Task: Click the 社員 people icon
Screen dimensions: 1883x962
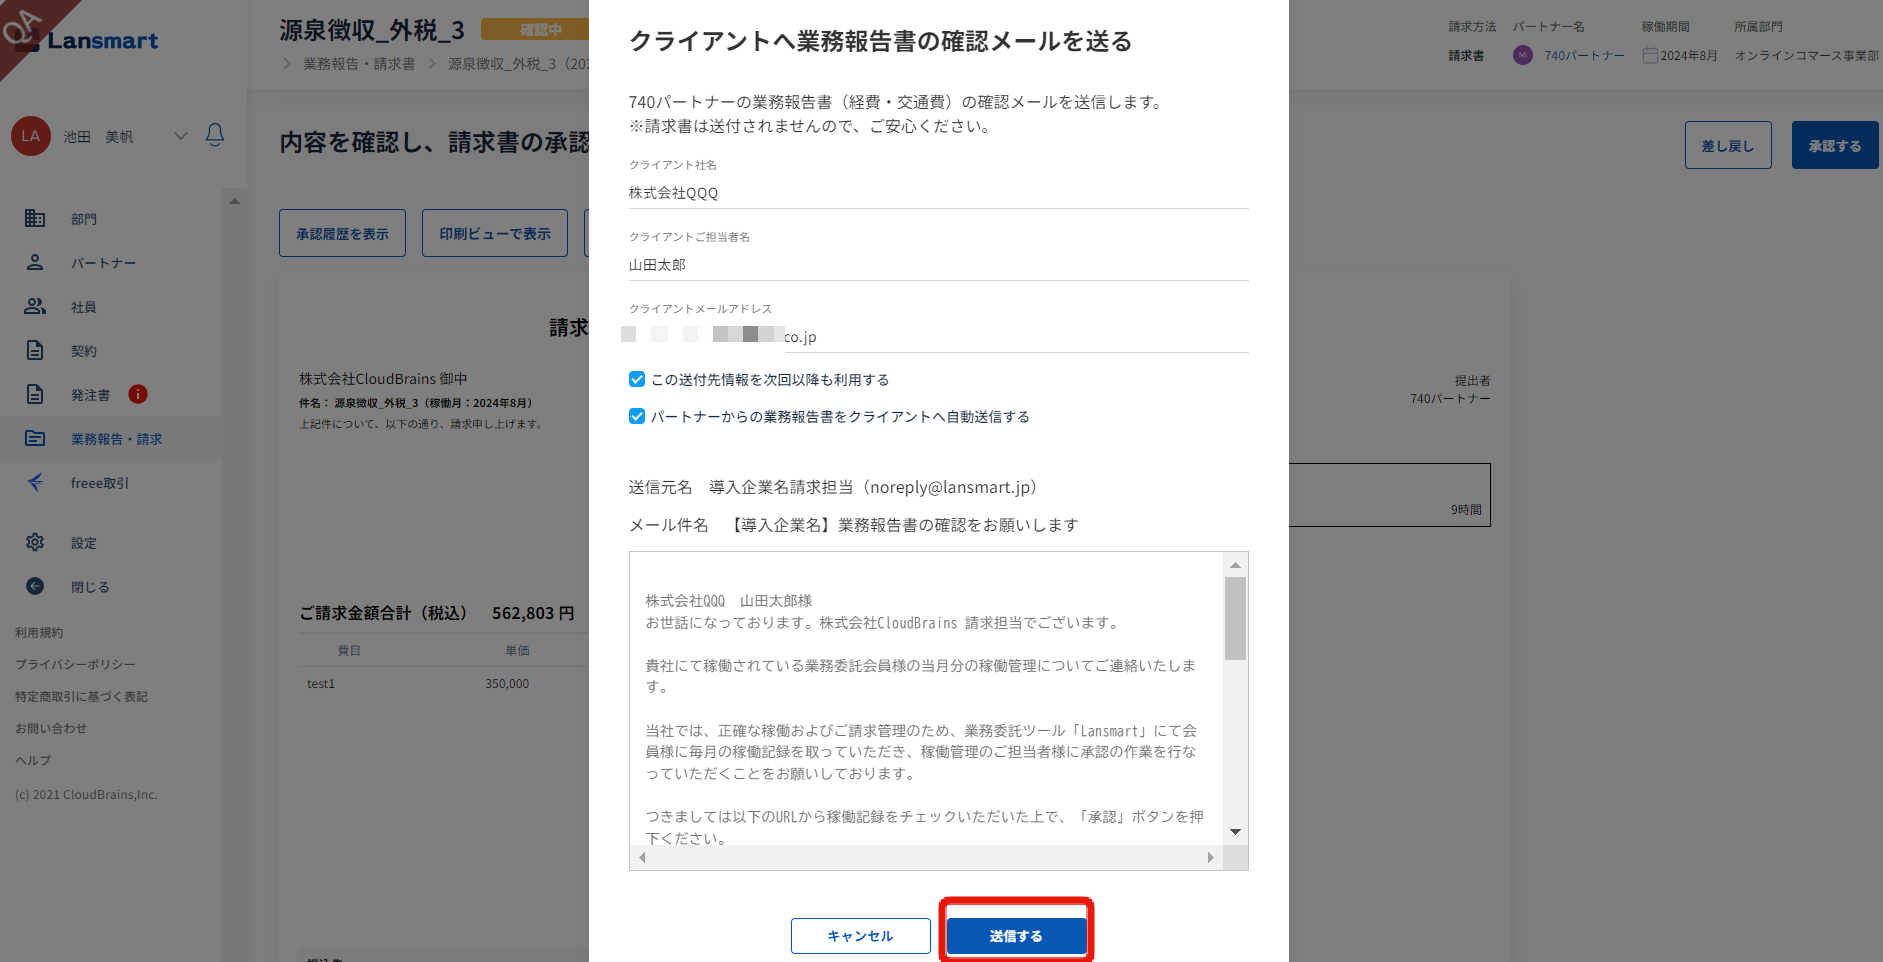Action: coord(35,306)
